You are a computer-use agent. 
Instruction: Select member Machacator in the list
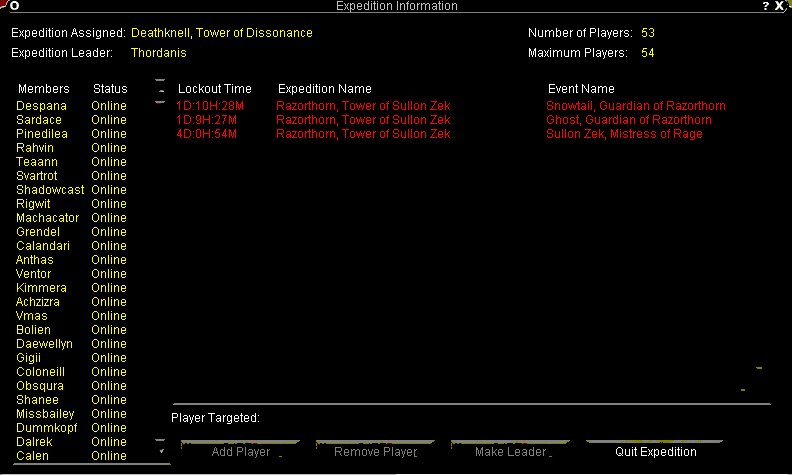(x=47, y=218)
